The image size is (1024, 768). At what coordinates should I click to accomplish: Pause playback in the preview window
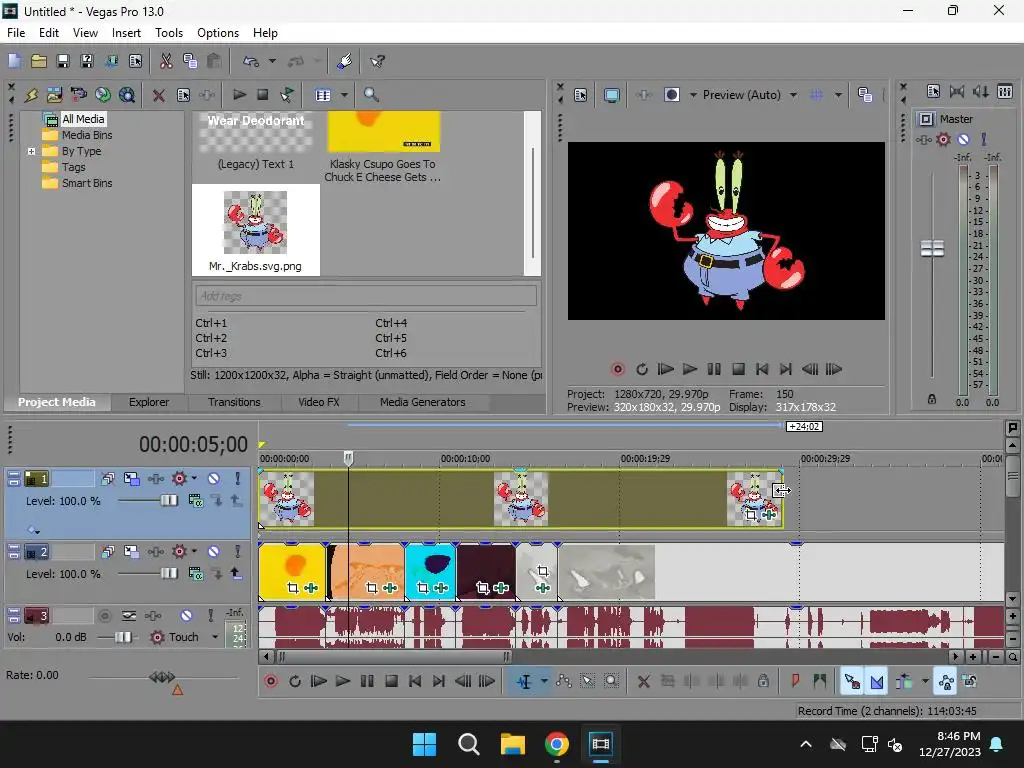pos(714,370)
